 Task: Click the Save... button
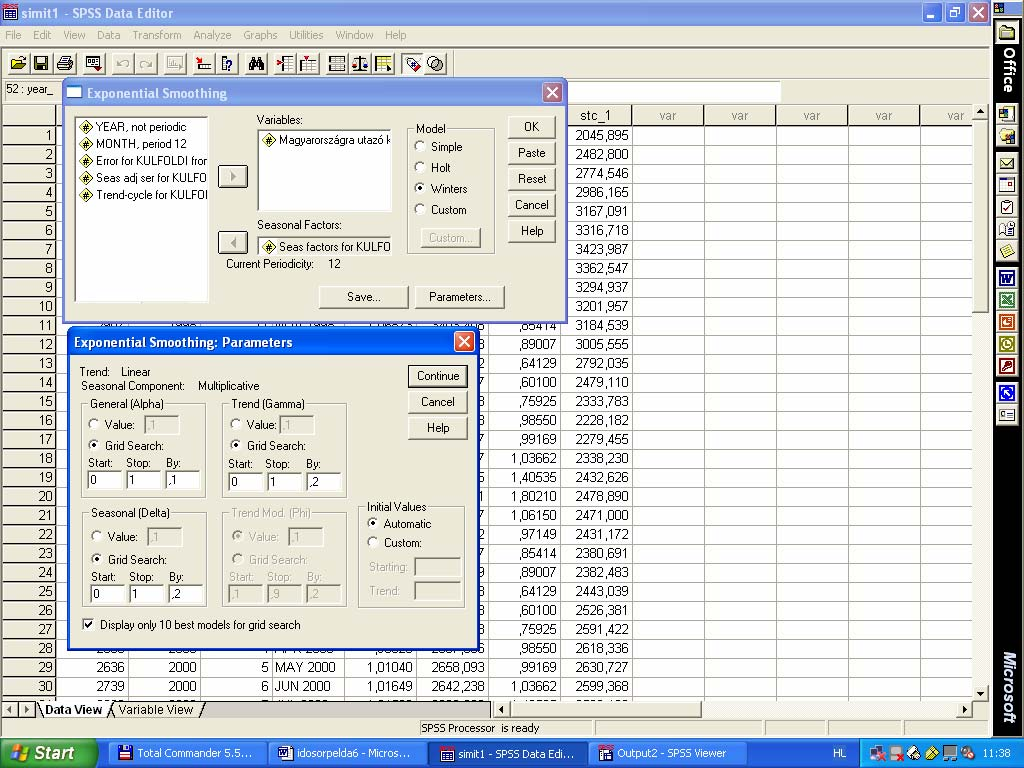pos(364,296)
